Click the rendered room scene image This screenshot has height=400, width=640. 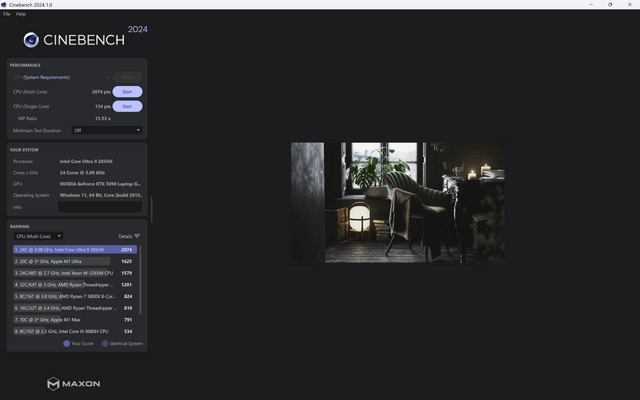(x=398, y=202)
